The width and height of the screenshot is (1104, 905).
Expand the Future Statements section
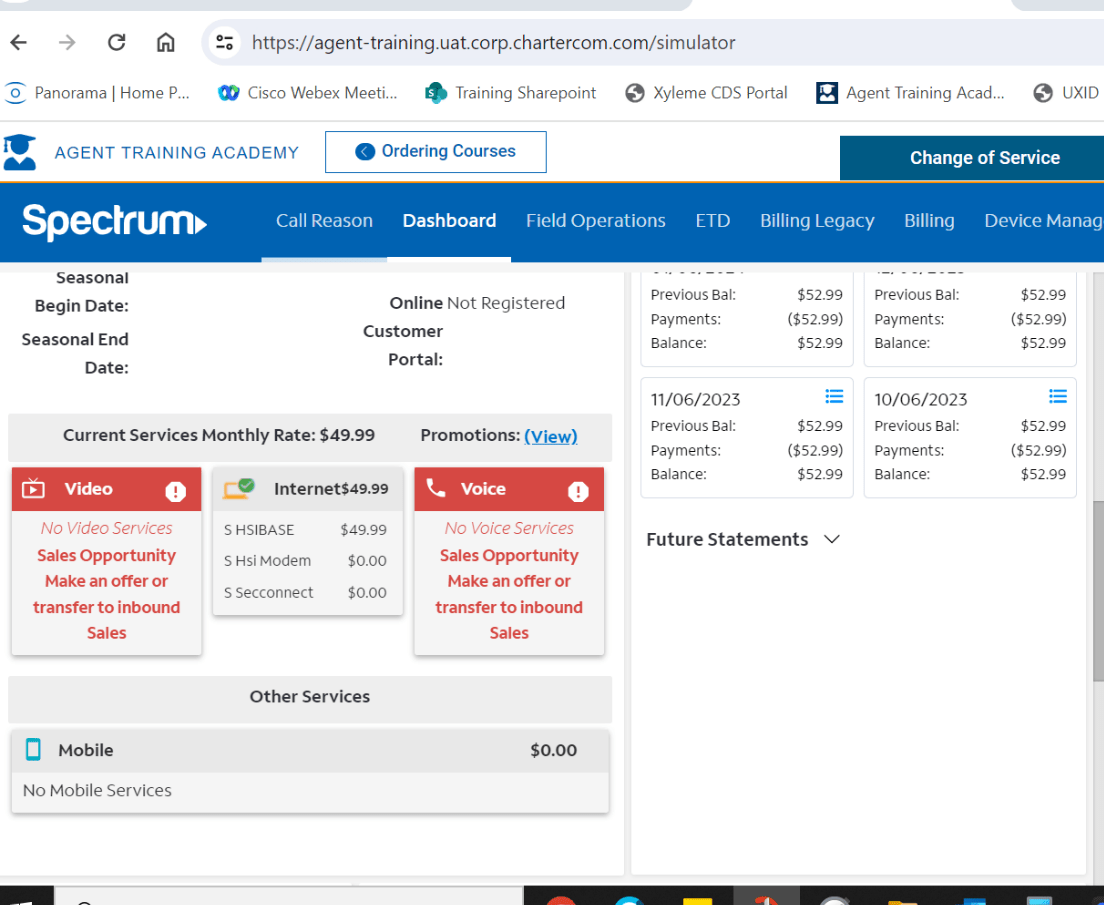[x=831, y=539]
